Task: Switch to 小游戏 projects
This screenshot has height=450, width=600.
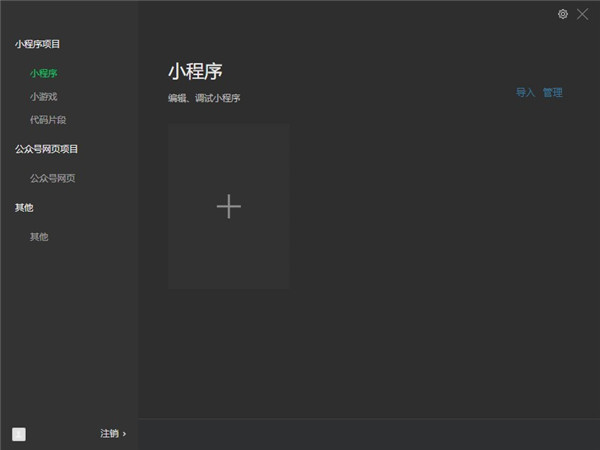Action: pyautogui.click(x=44, y=96)
